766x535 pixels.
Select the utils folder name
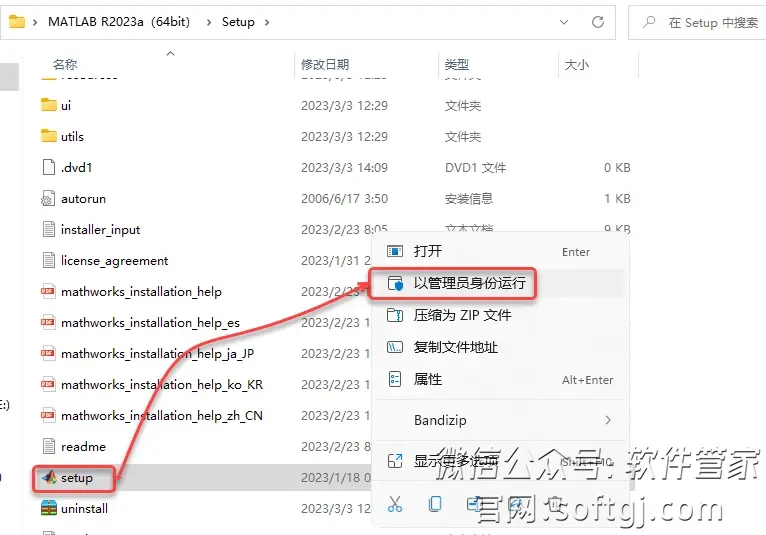72,136
